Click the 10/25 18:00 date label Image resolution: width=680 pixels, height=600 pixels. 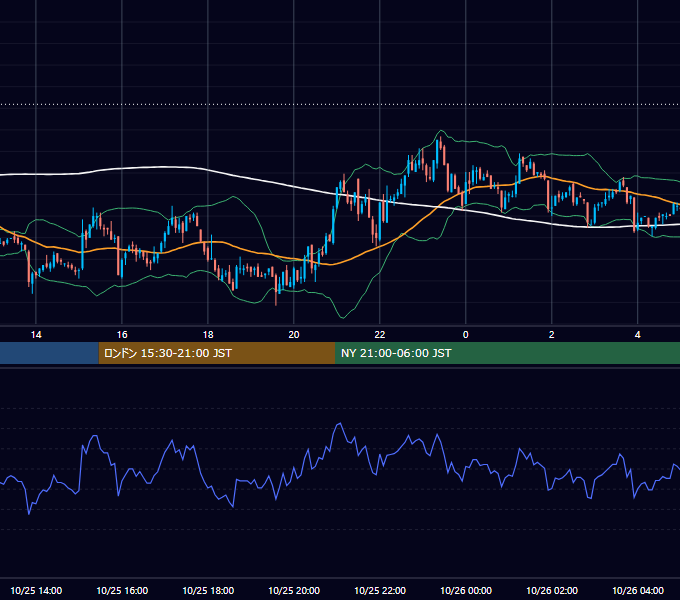click(x=208, y=590)
